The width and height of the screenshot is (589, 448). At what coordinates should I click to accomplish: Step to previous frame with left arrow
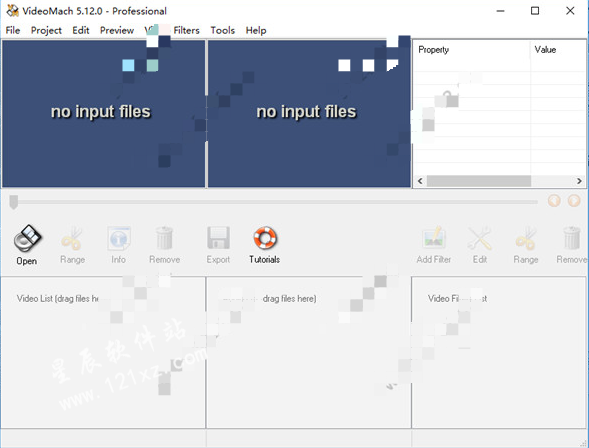(x=554, y=201)
